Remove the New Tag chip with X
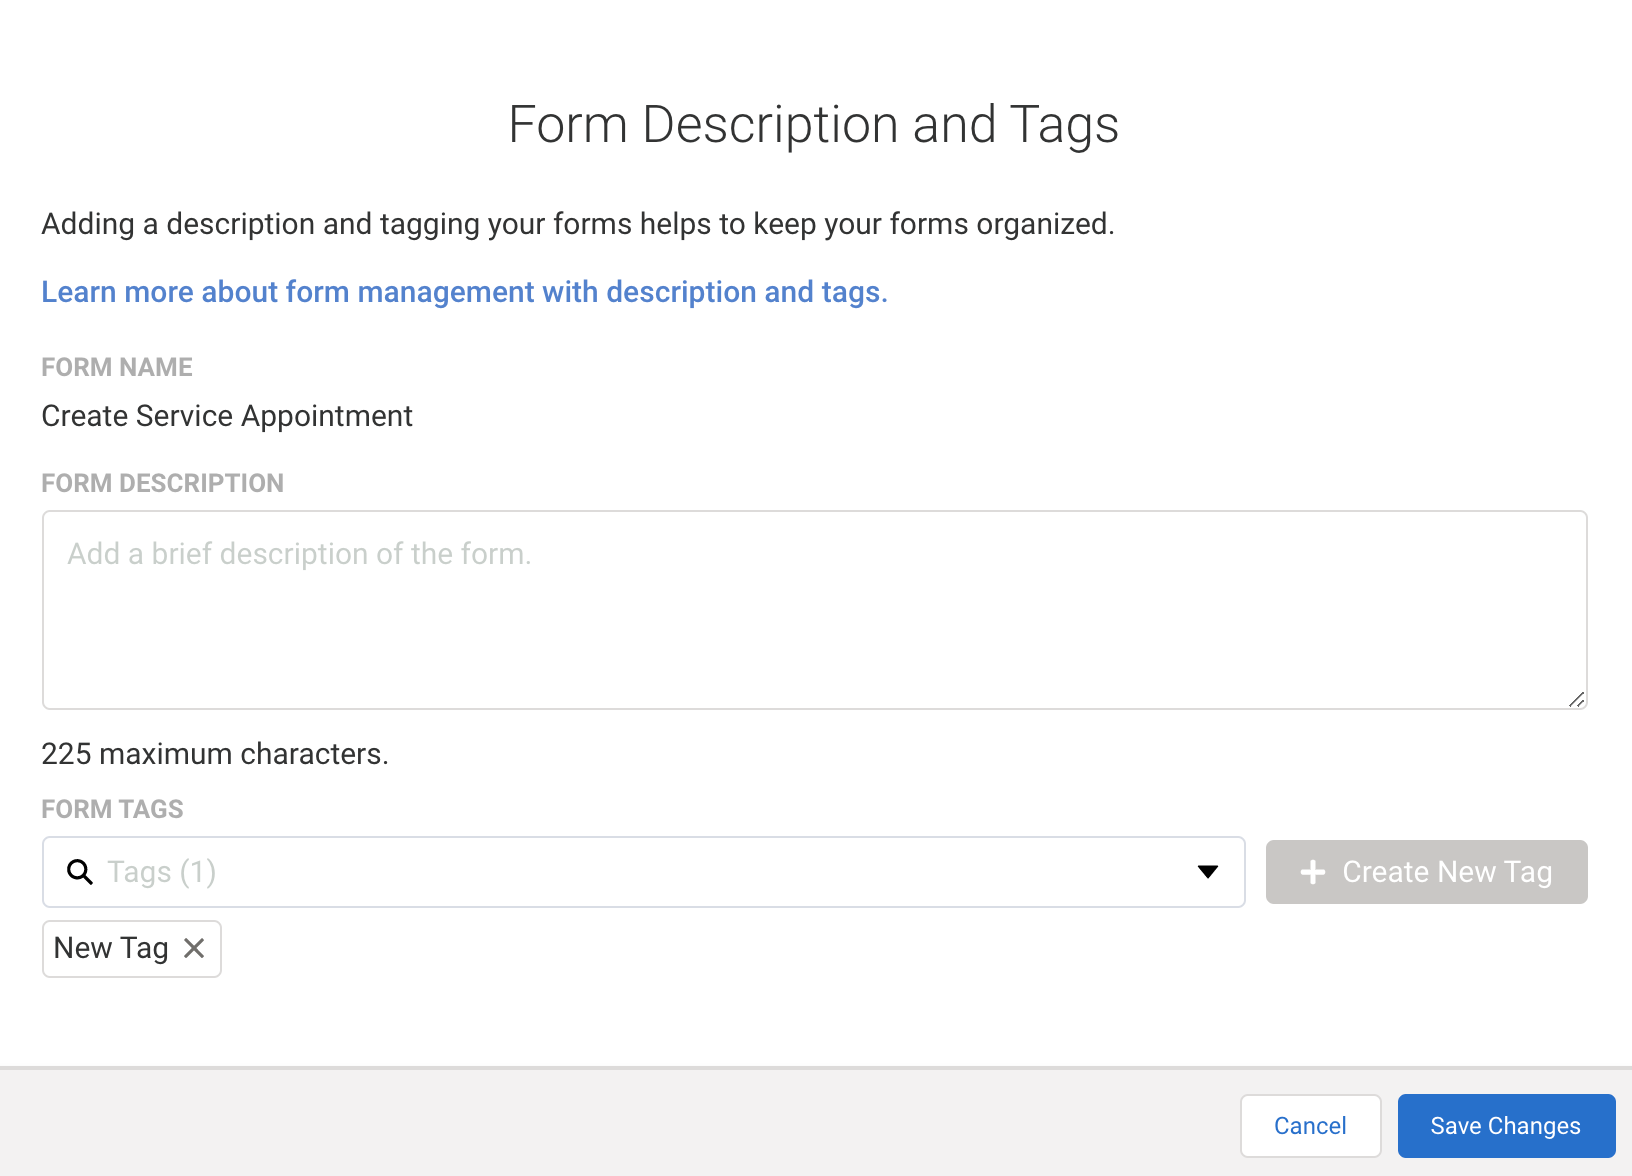The image size is (1632, 1176). click(x=195, y=948)
